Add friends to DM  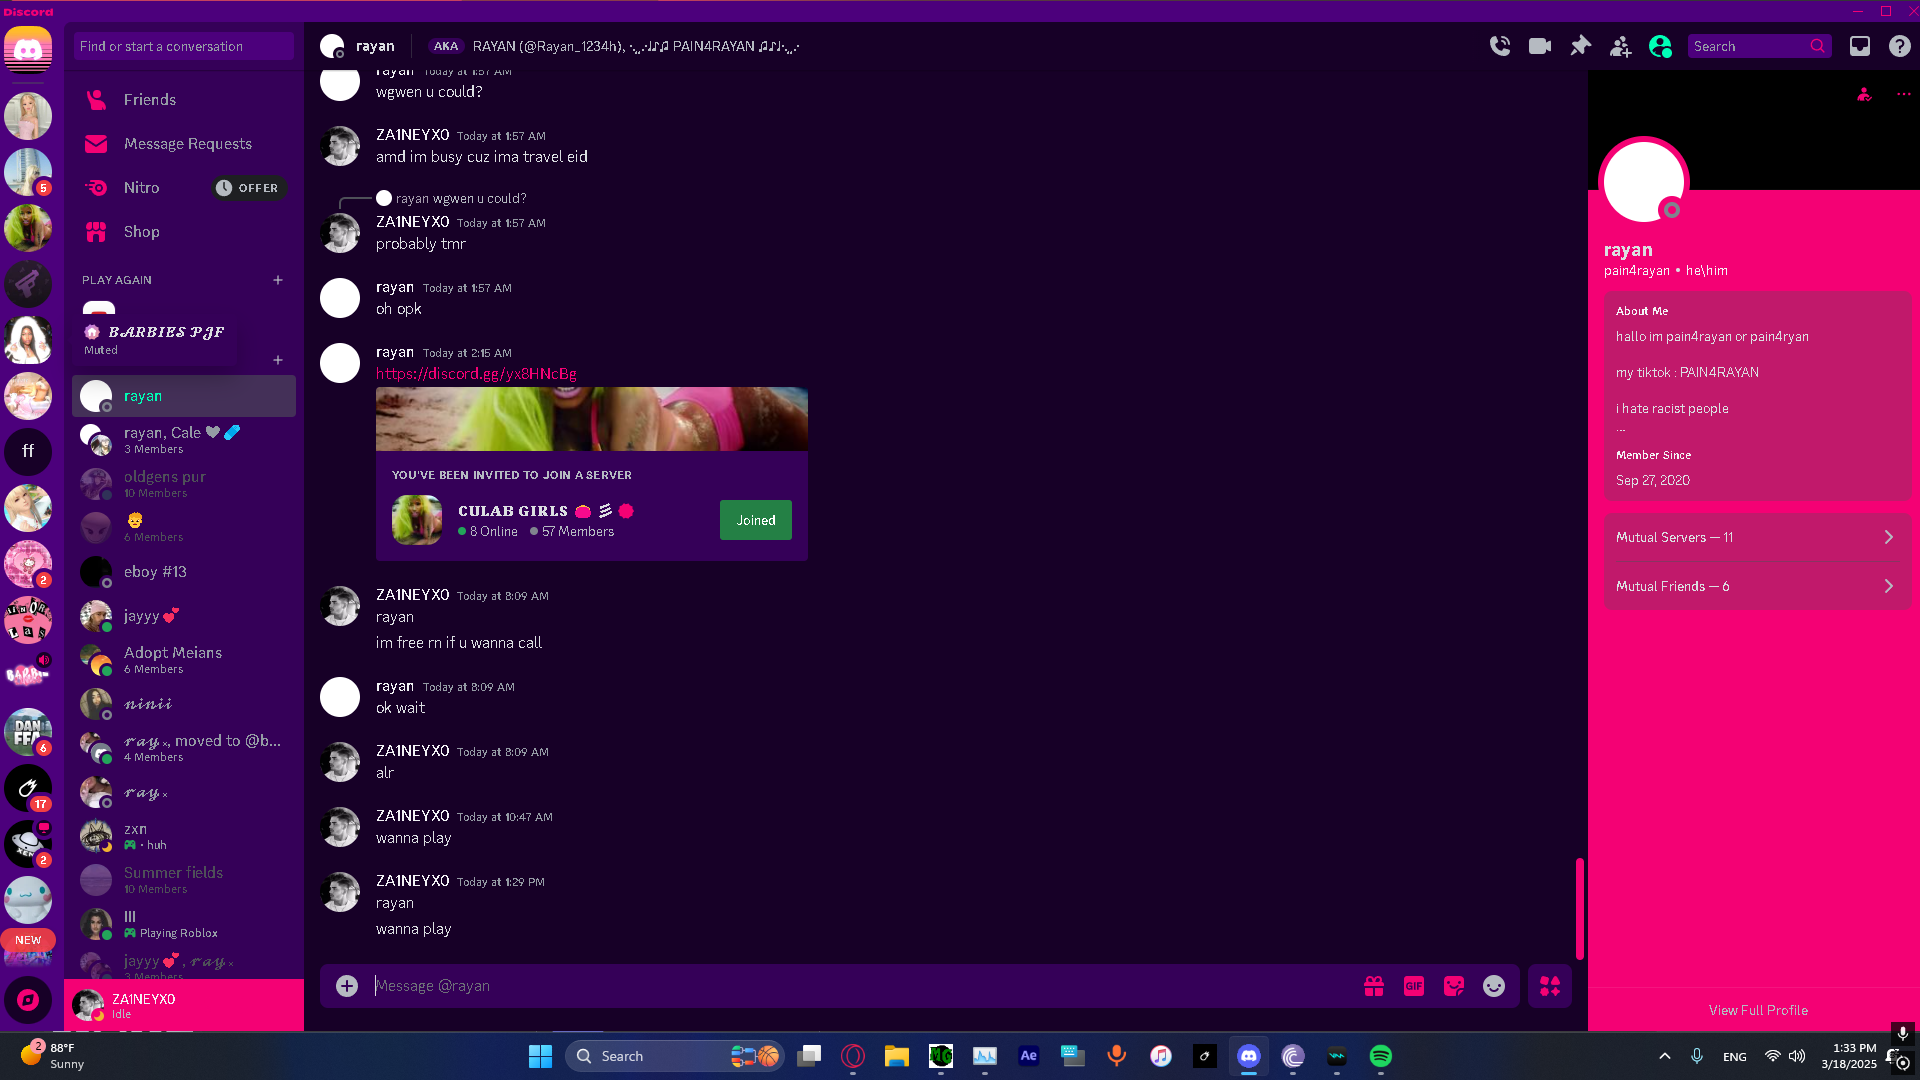click(1620, 46)
